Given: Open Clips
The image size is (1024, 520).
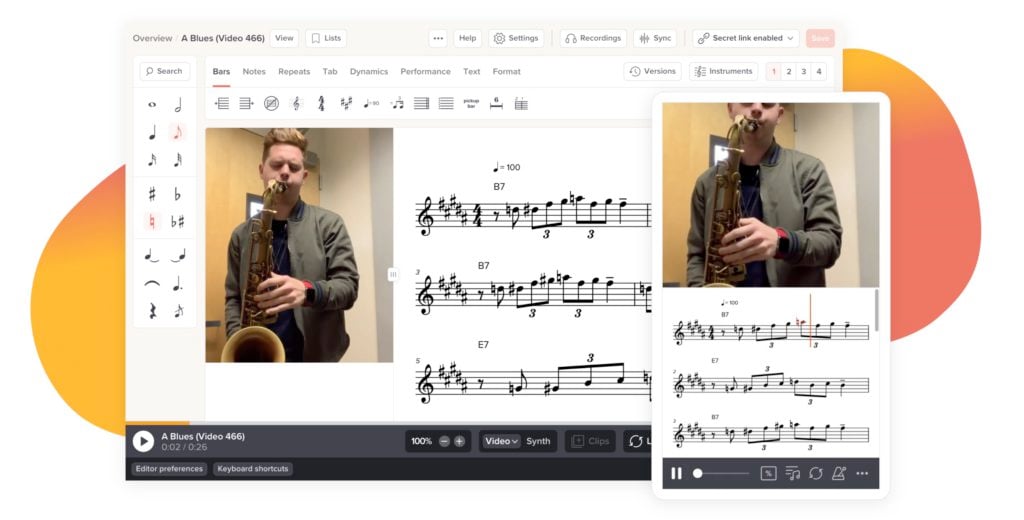Looking at the screenshot, I should point(590,442).
